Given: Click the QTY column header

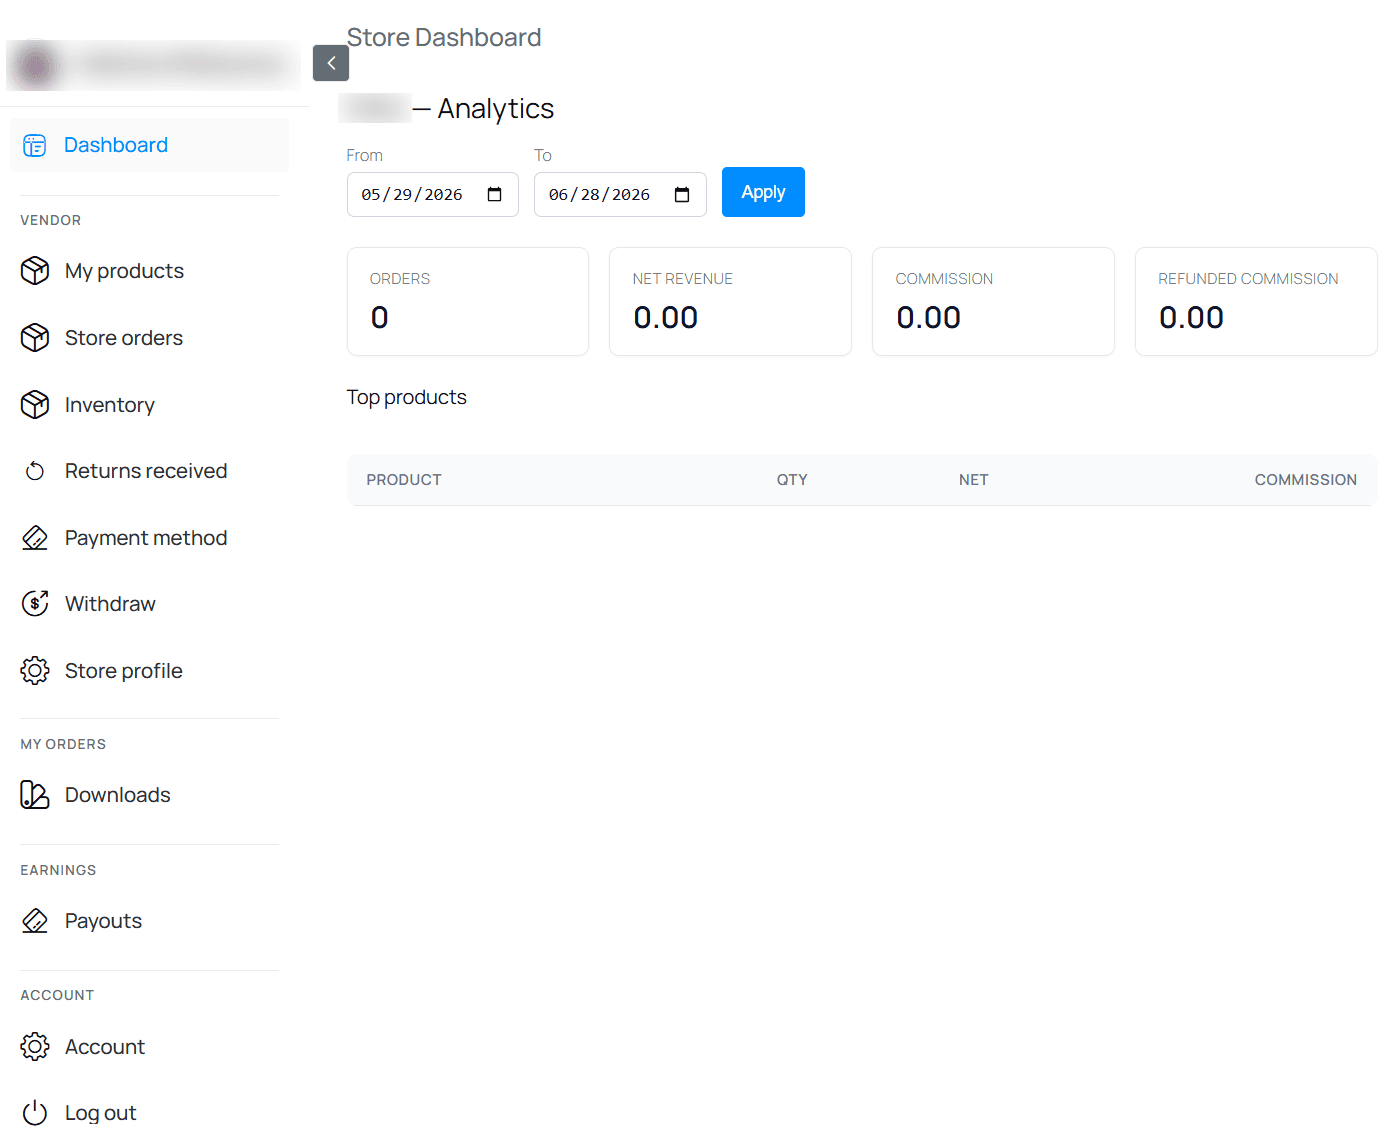Looking at the screenshot, I should 792,480.
